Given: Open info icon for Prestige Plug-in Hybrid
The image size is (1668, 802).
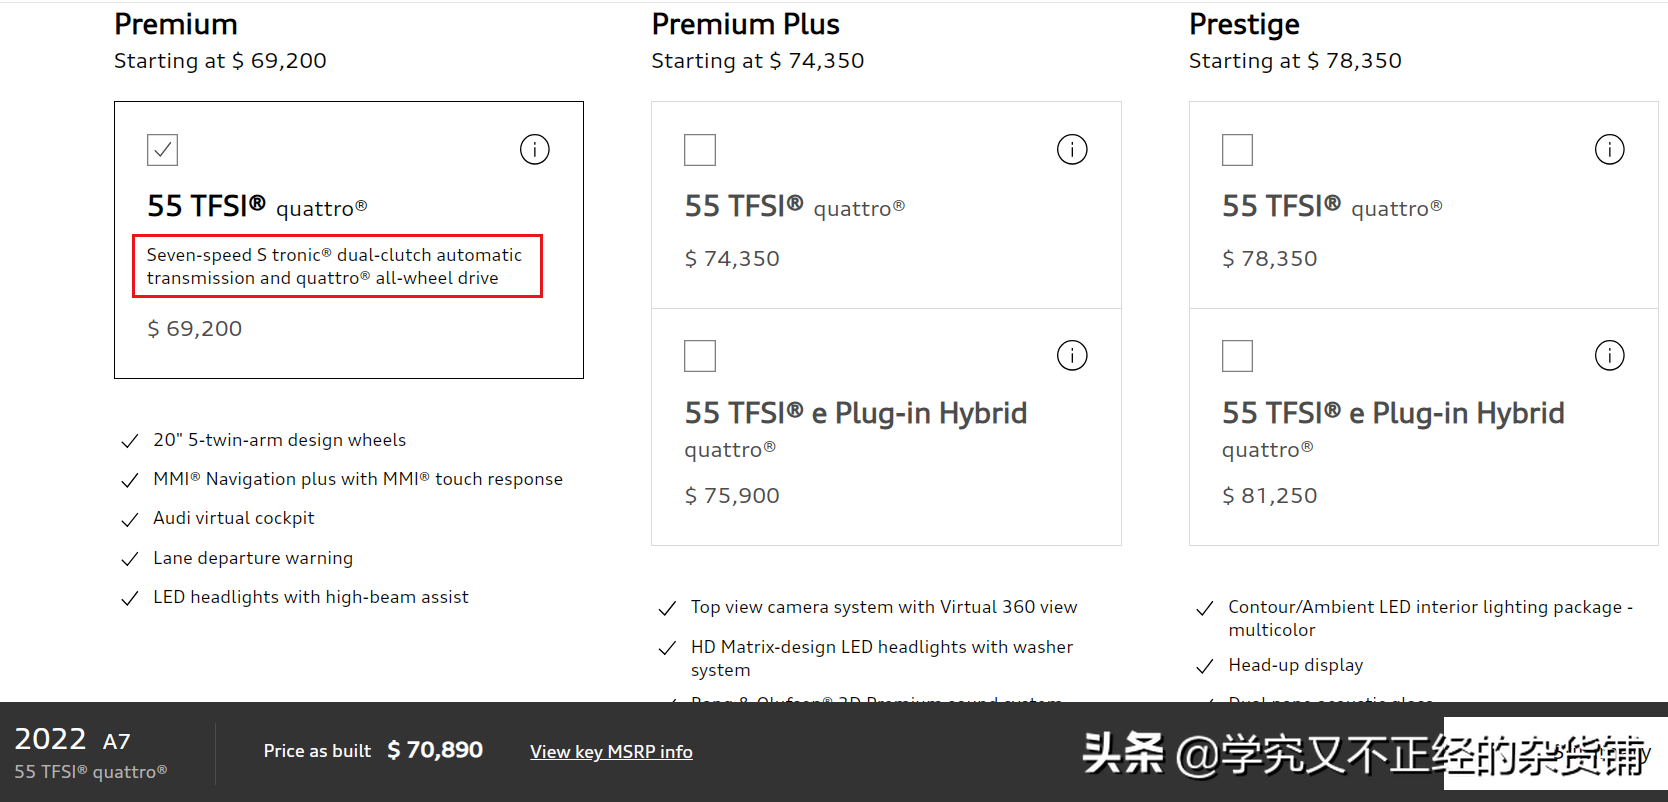Looking at the screenshot, I should [1610, 355].
